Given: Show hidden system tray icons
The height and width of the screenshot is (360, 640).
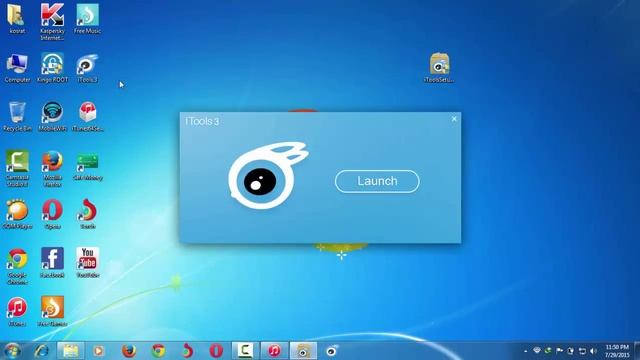Looking at the screenshot, I should 525,351.
